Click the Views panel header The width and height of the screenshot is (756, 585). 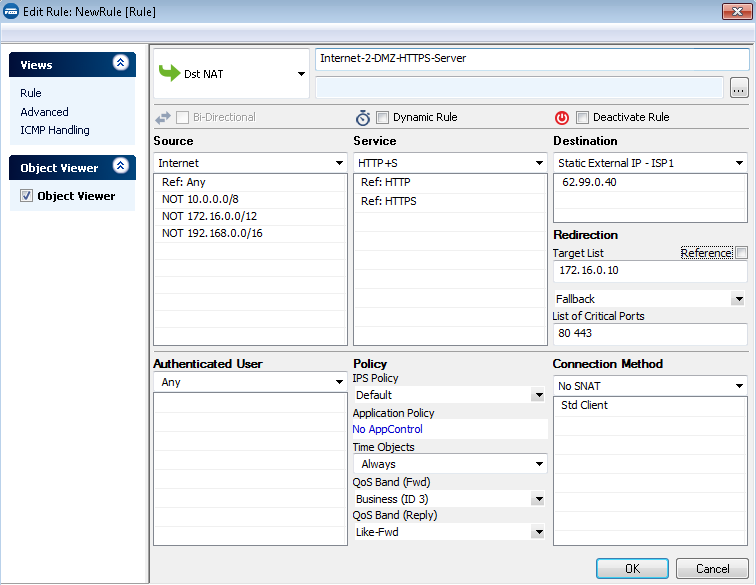point(72,65)
